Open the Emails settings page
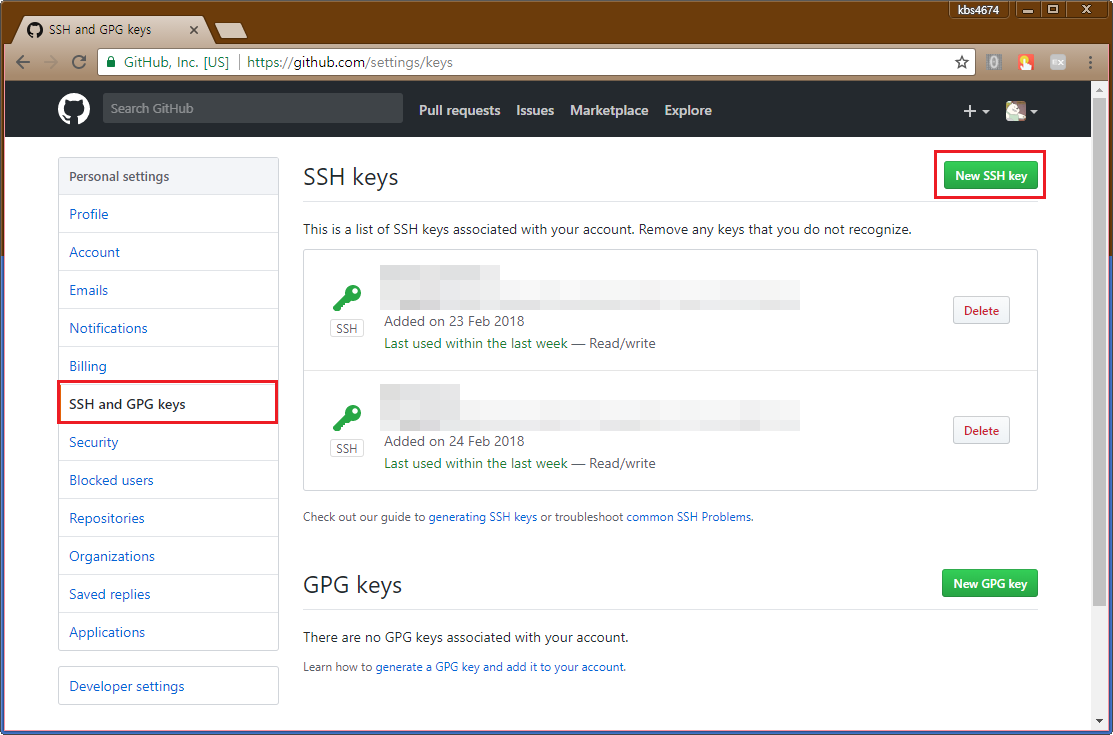This screenshot has width=1113, height=735. [x=168, y=290]
